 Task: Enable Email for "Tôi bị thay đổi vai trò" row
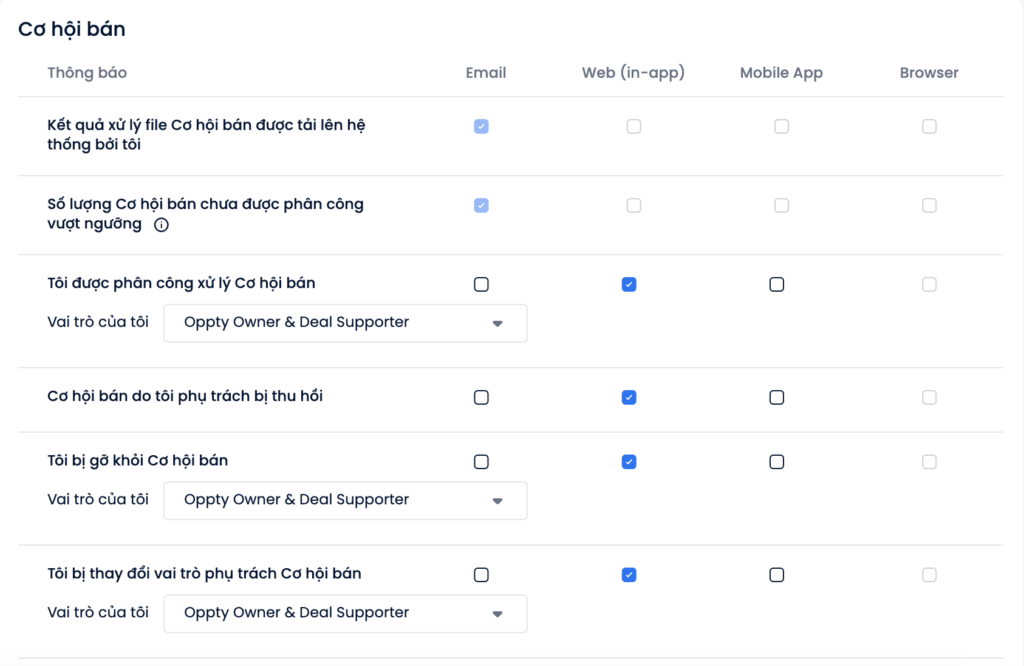coord(481,575)
